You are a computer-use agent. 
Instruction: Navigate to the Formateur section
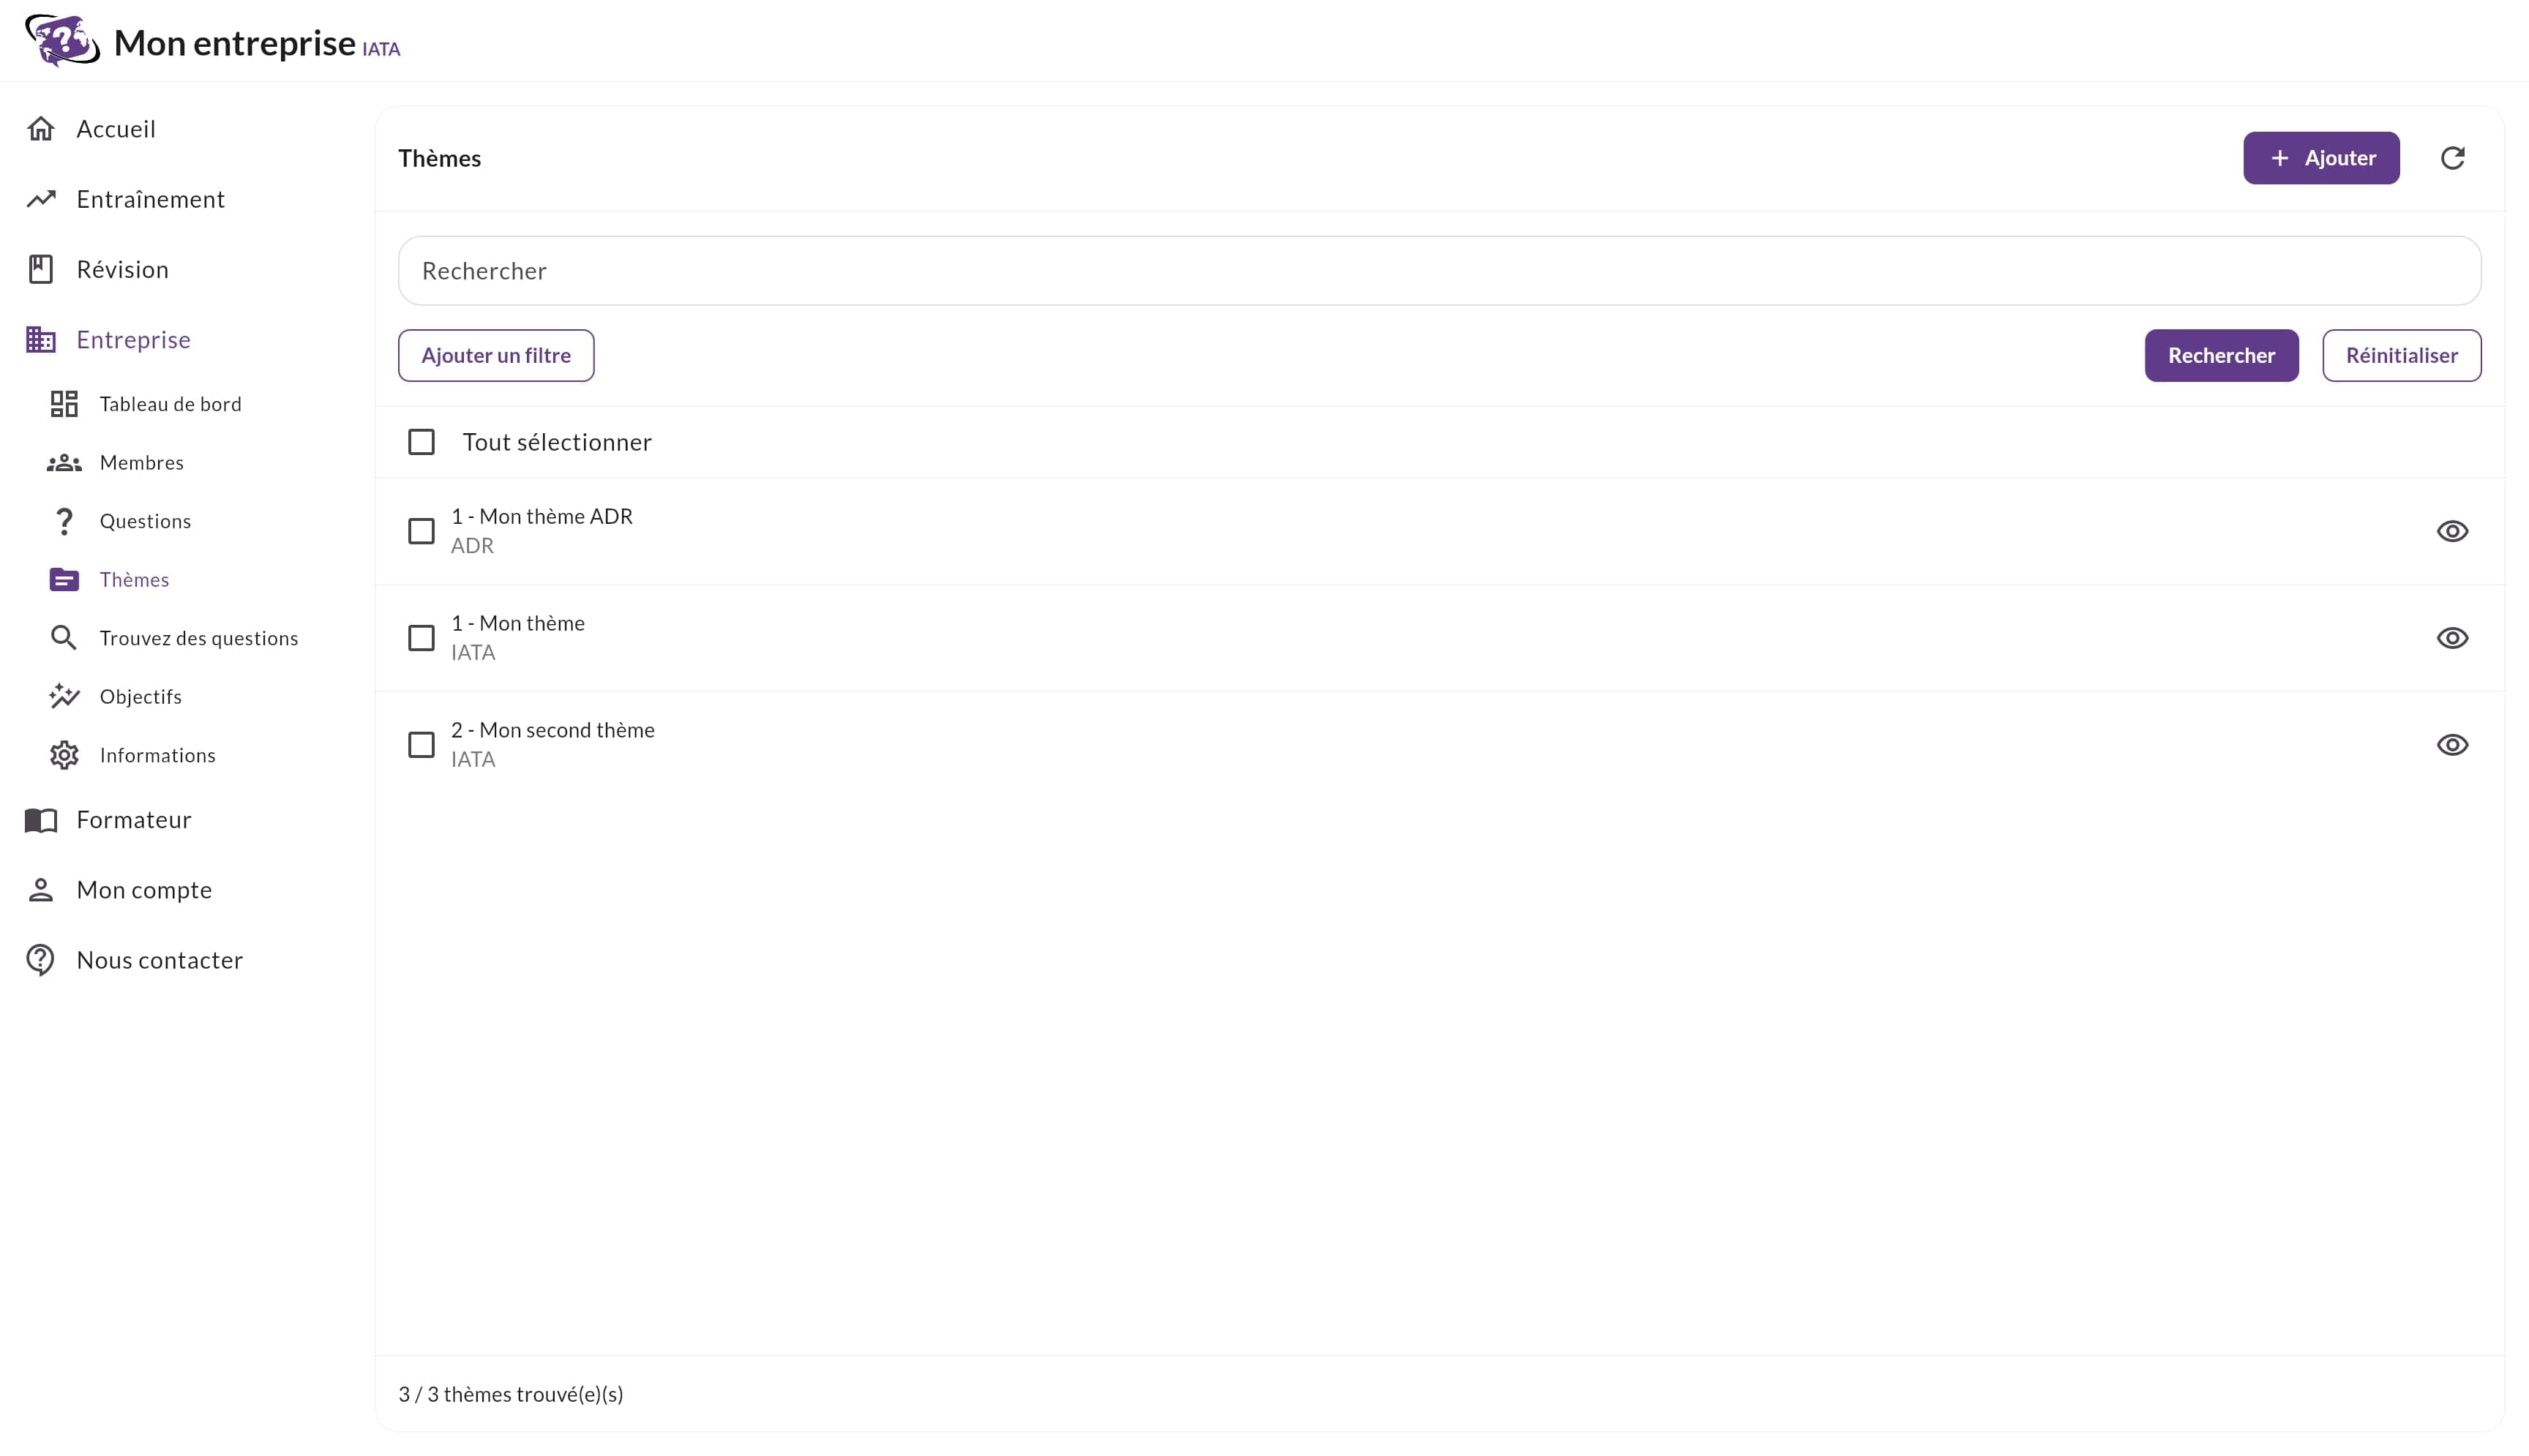tap(133, 819)
